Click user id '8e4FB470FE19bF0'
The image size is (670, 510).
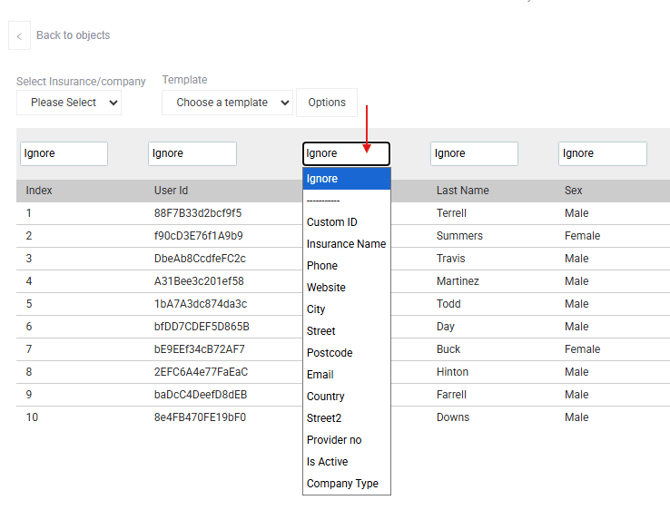tap(200, 417)
